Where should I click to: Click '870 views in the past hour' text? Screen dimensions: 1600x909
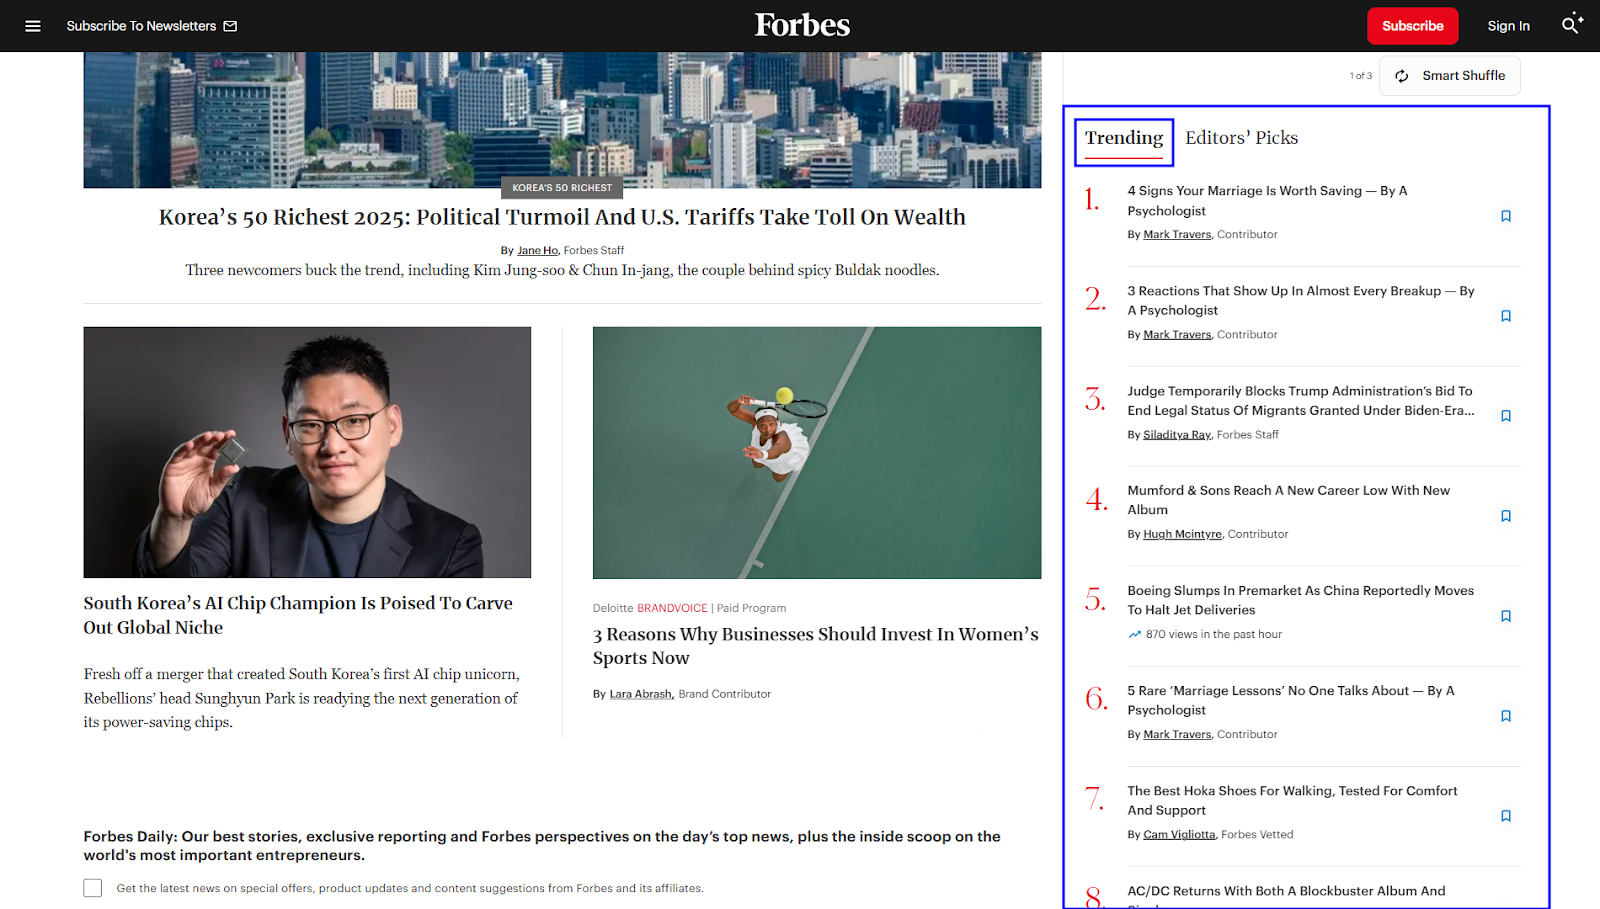click(1213, 635)
